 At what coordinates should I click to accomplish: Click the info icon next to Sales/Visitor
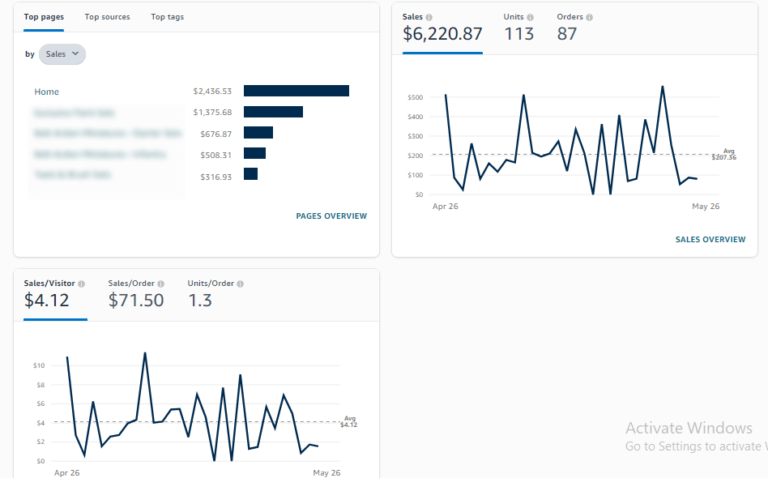(81, 284)
